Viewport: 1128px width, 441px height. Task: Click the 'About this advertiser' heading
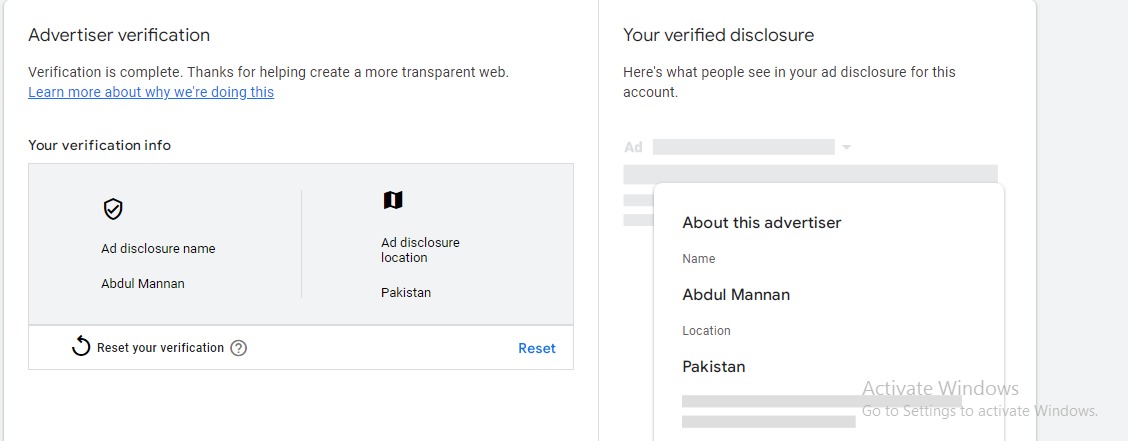pyautogui.click(x=762, y=223)
